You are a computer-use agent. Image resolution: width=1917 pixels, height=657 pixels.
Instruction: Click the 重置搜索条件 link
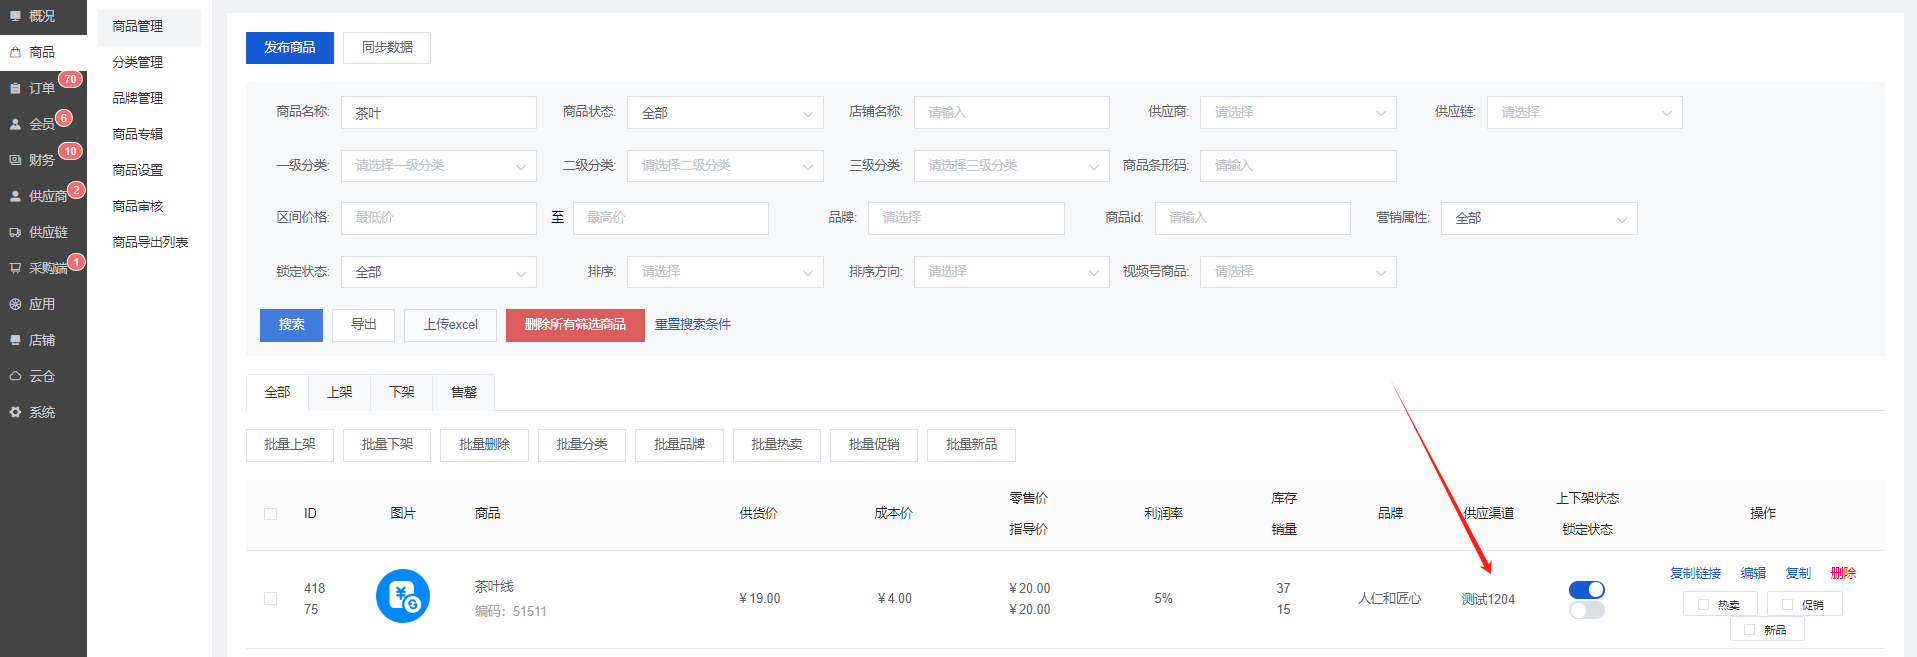click(x=692, y=324)
